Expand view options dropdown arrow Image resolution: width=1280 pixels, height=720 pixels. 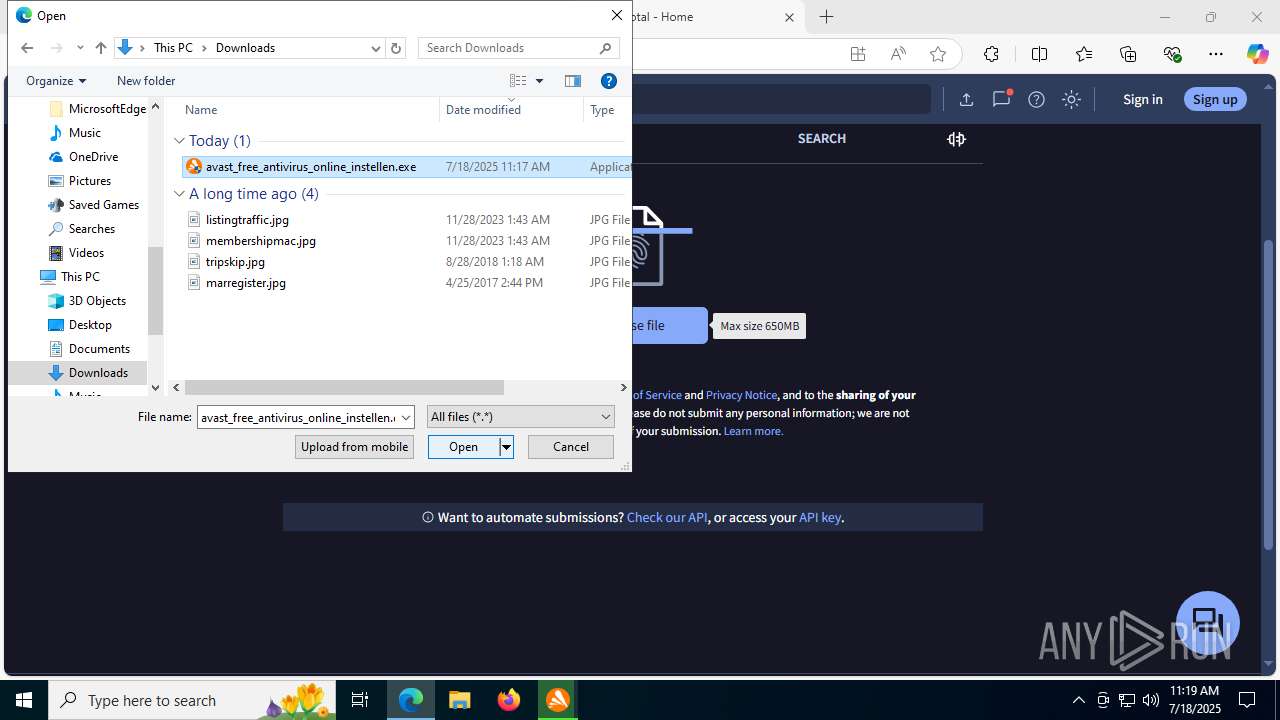pos(539,81)
